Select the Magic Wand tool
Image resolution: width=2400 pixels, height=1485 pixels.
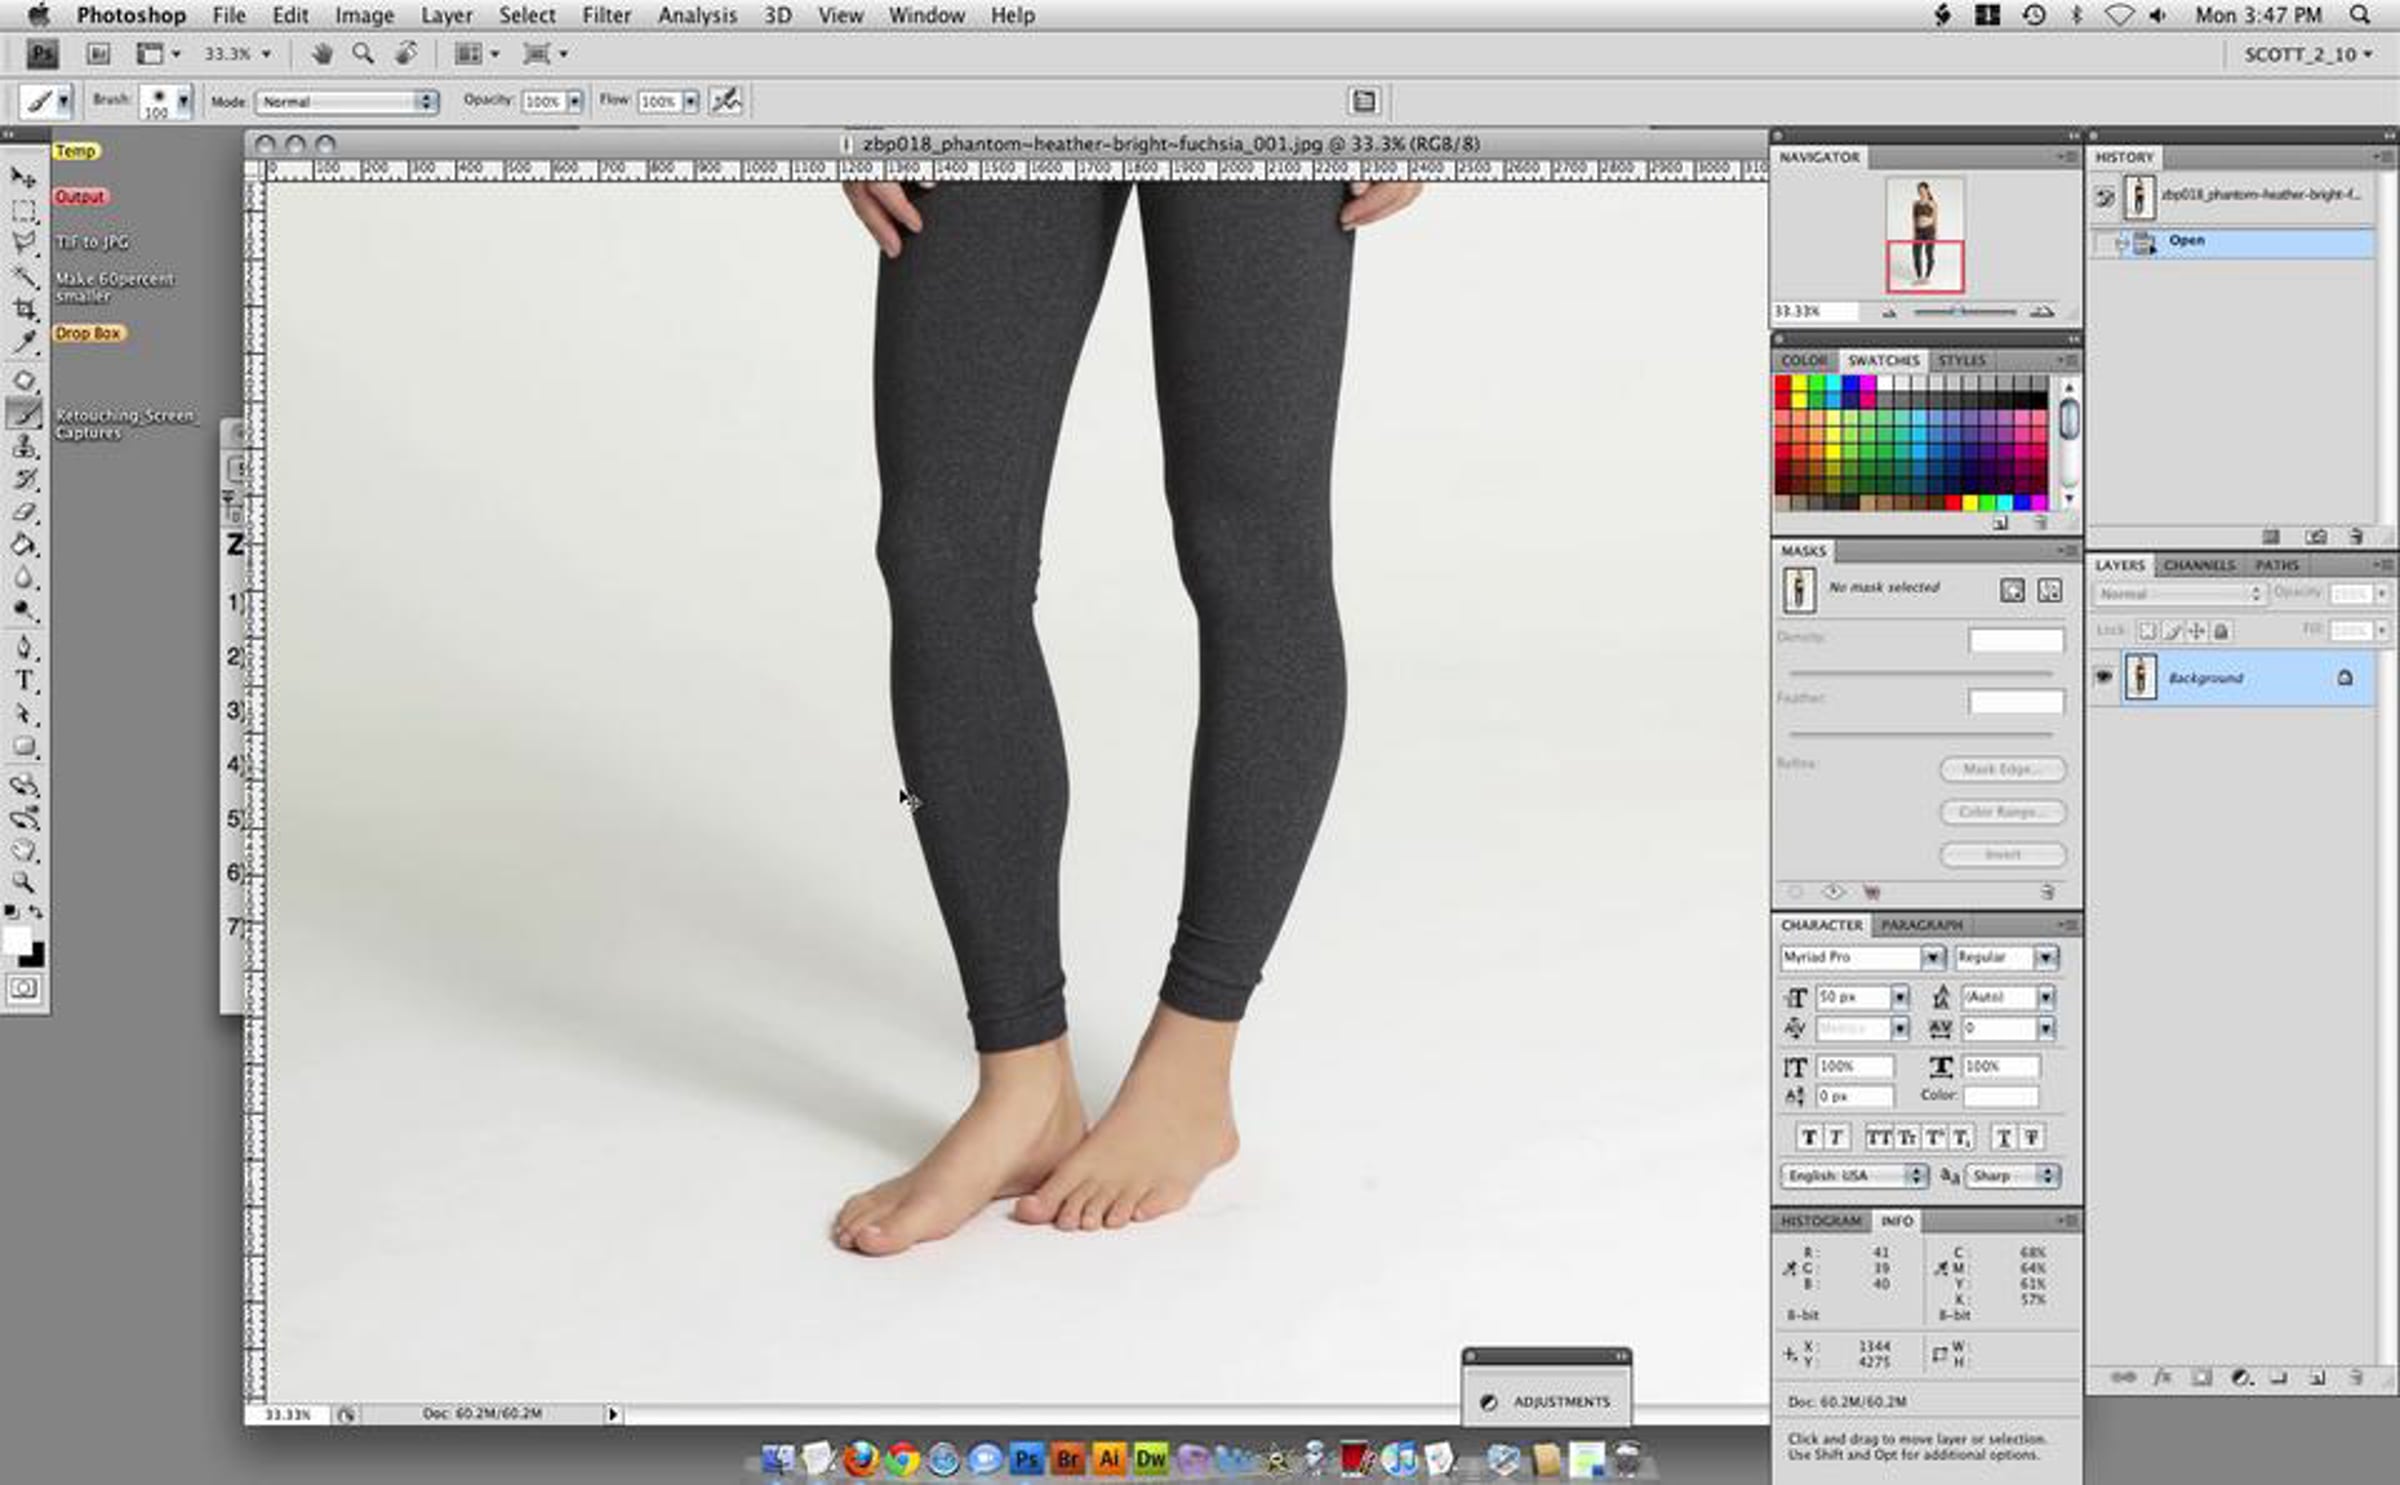tap(24, 277)
